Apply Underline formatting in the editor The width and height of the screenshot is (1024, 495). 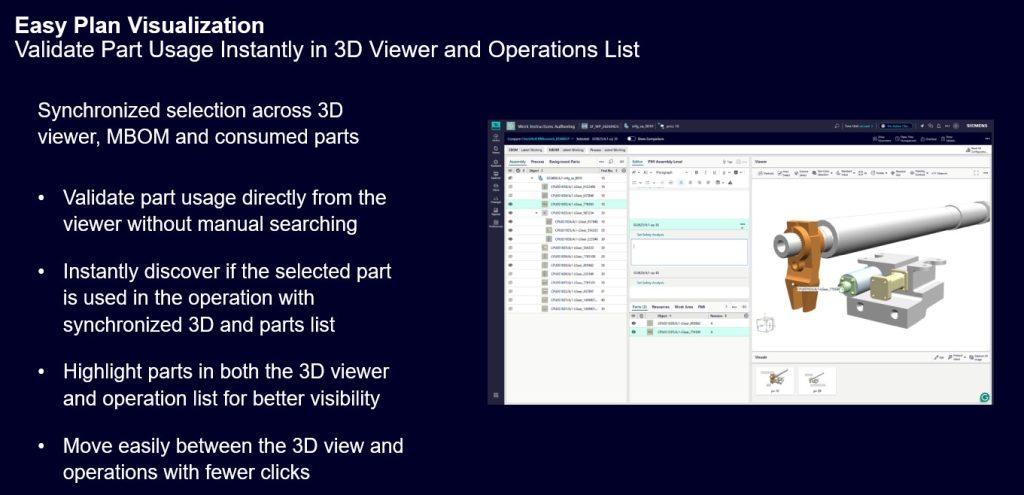(x=714, y=172)
